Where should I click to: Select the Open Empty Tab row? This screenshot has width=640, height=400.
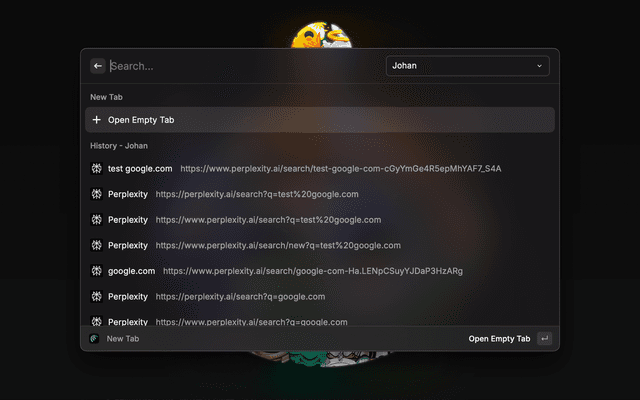[319, 120]
